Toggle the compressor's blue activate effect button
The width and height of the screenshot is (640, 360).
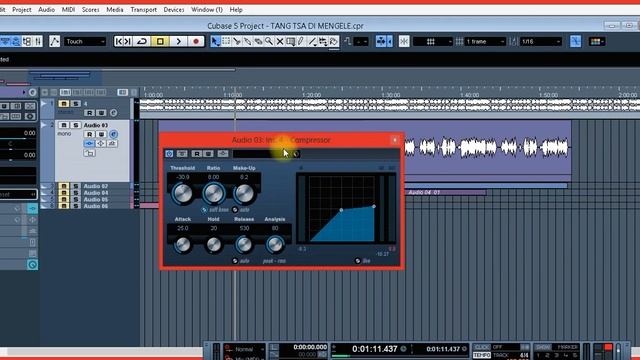(169, 153)
